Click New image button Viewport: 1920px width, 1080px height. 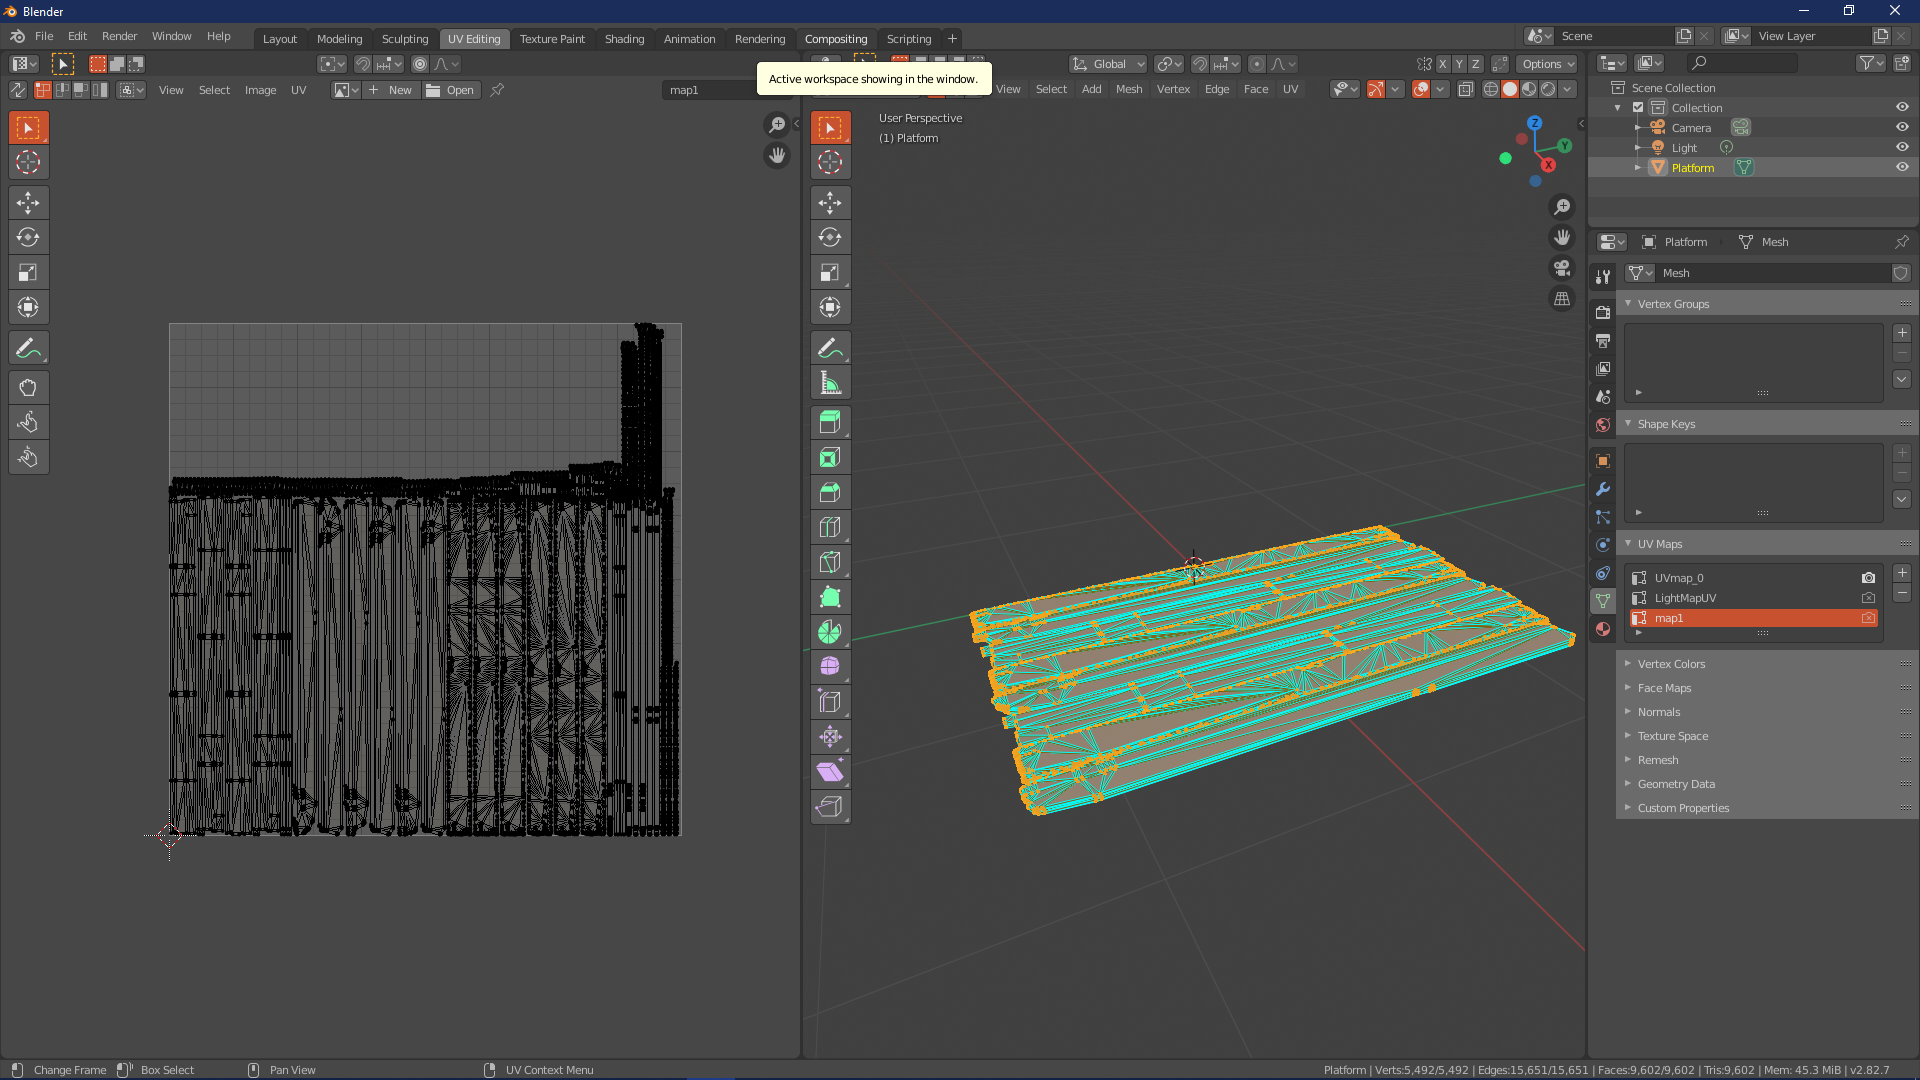point(392,90)
